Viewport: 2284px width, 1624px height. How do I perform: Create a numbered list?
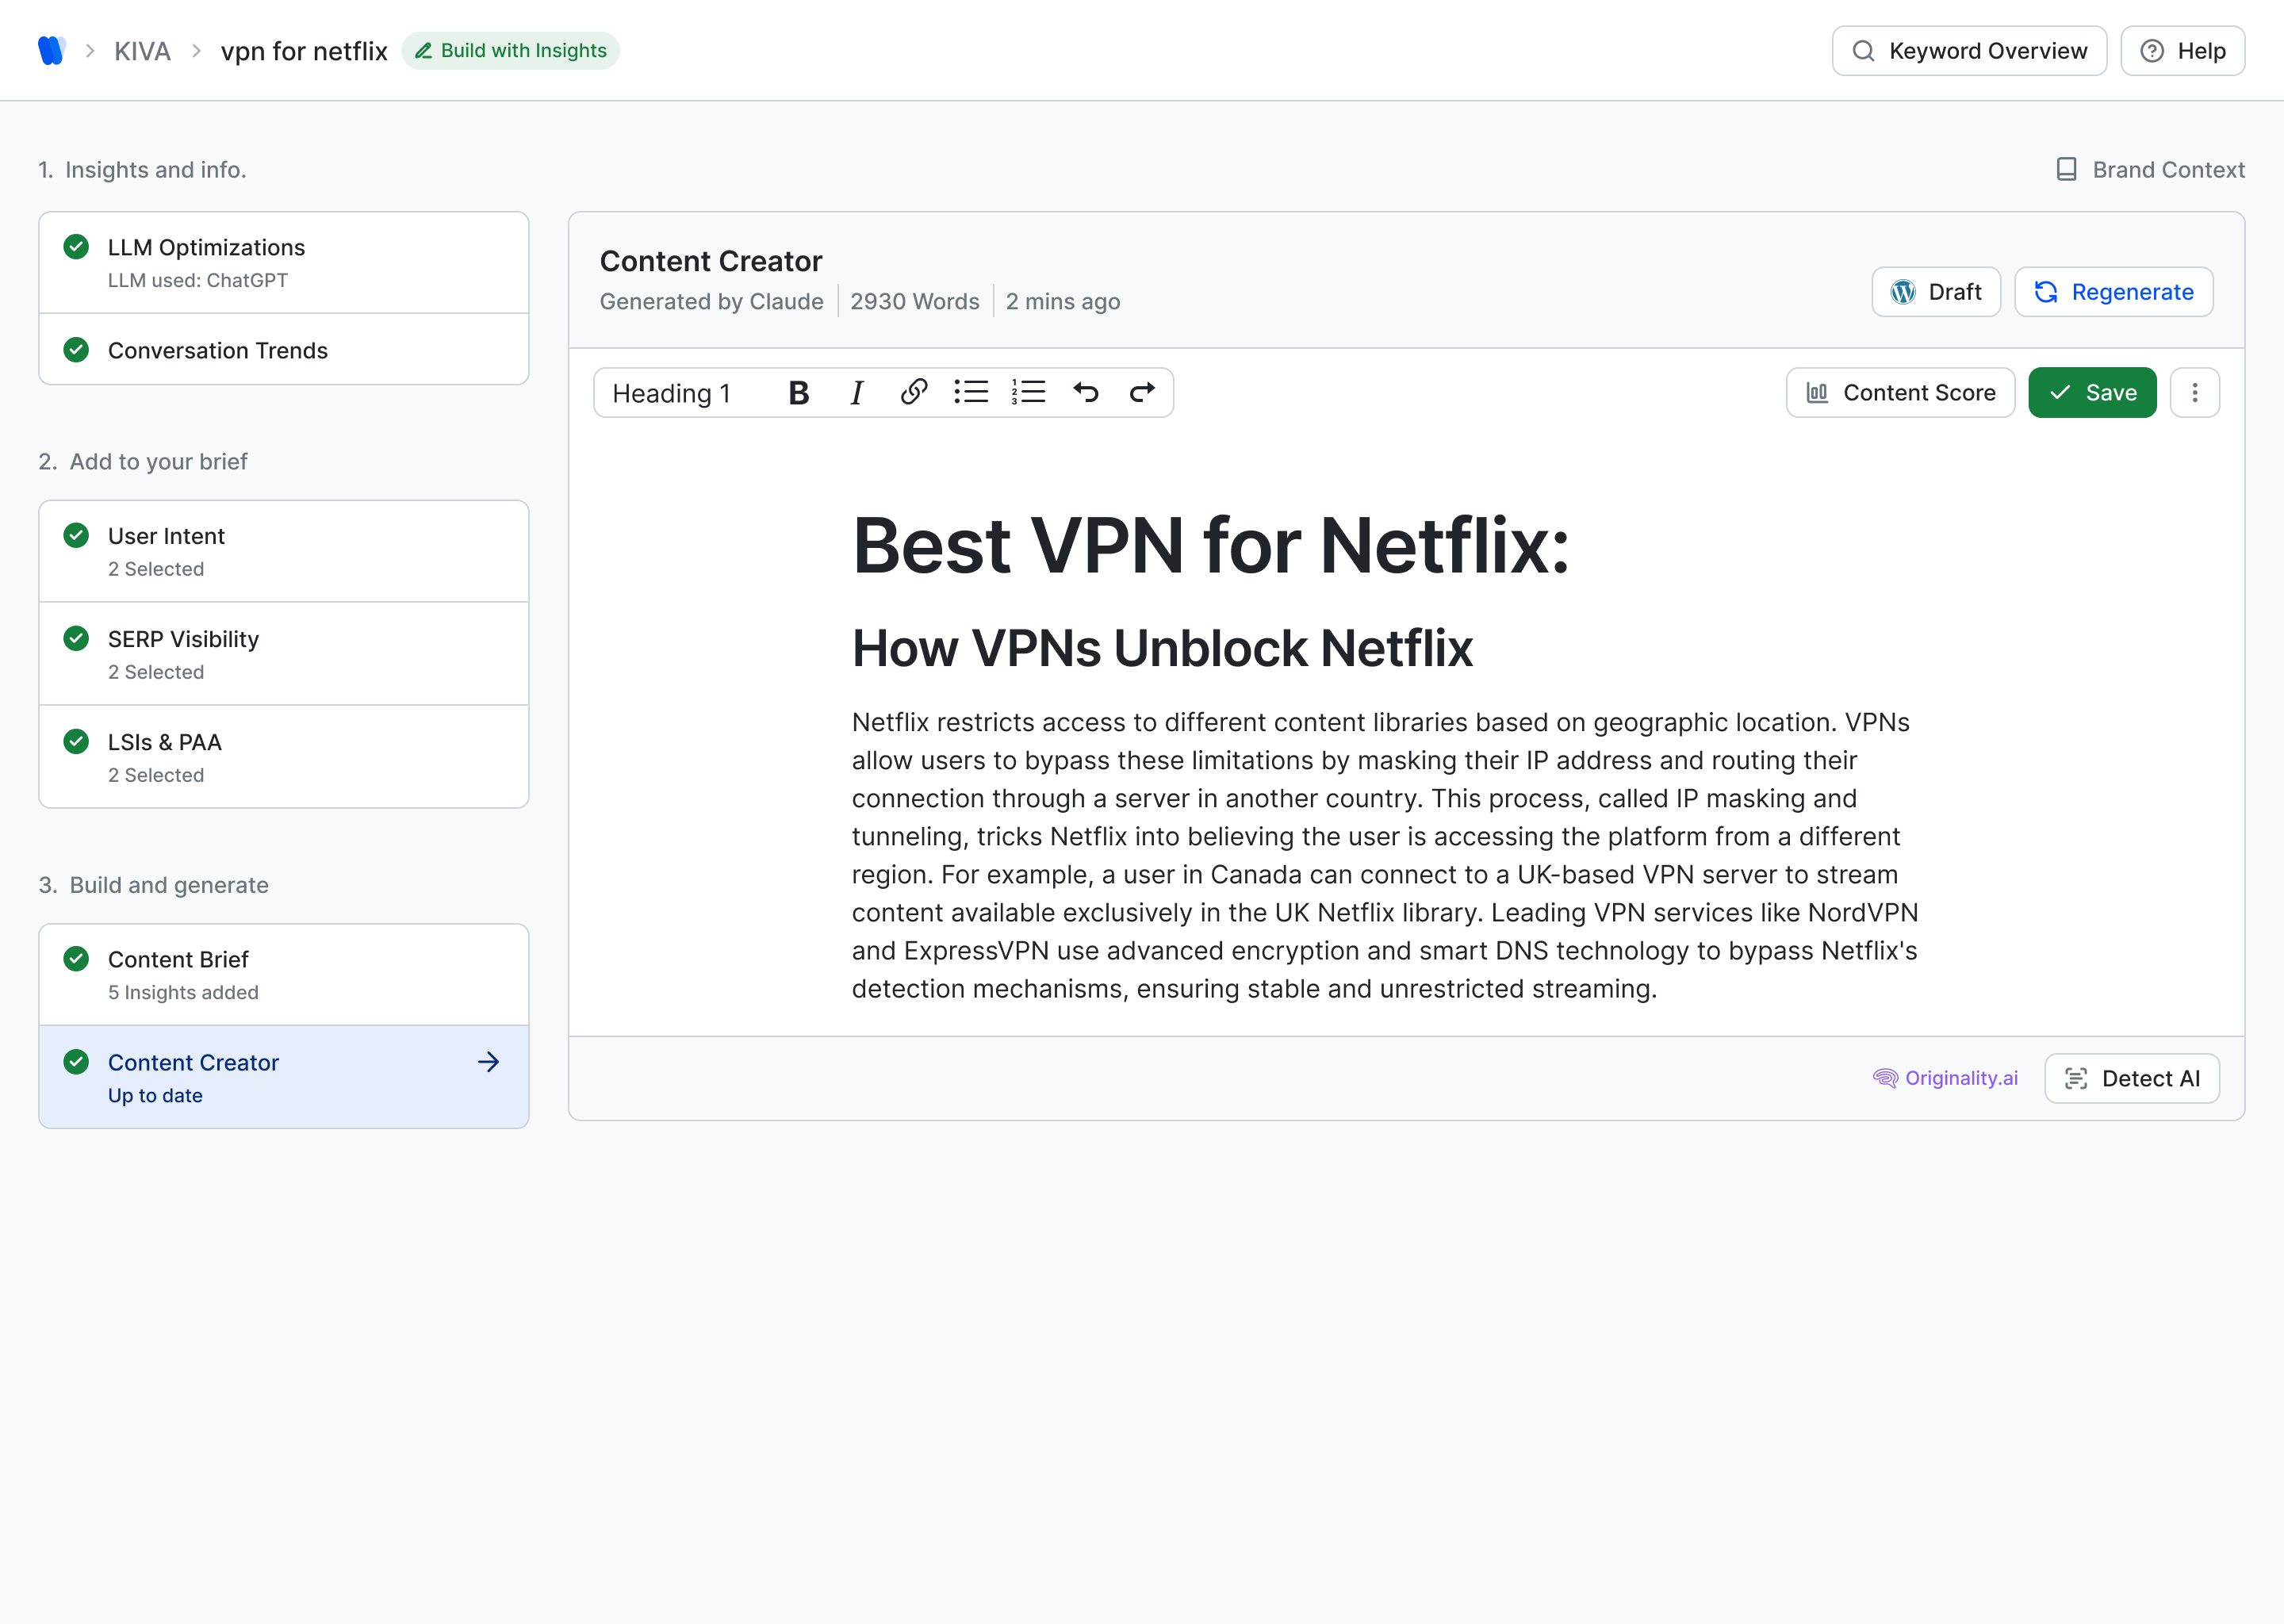tap(1028, 392)
